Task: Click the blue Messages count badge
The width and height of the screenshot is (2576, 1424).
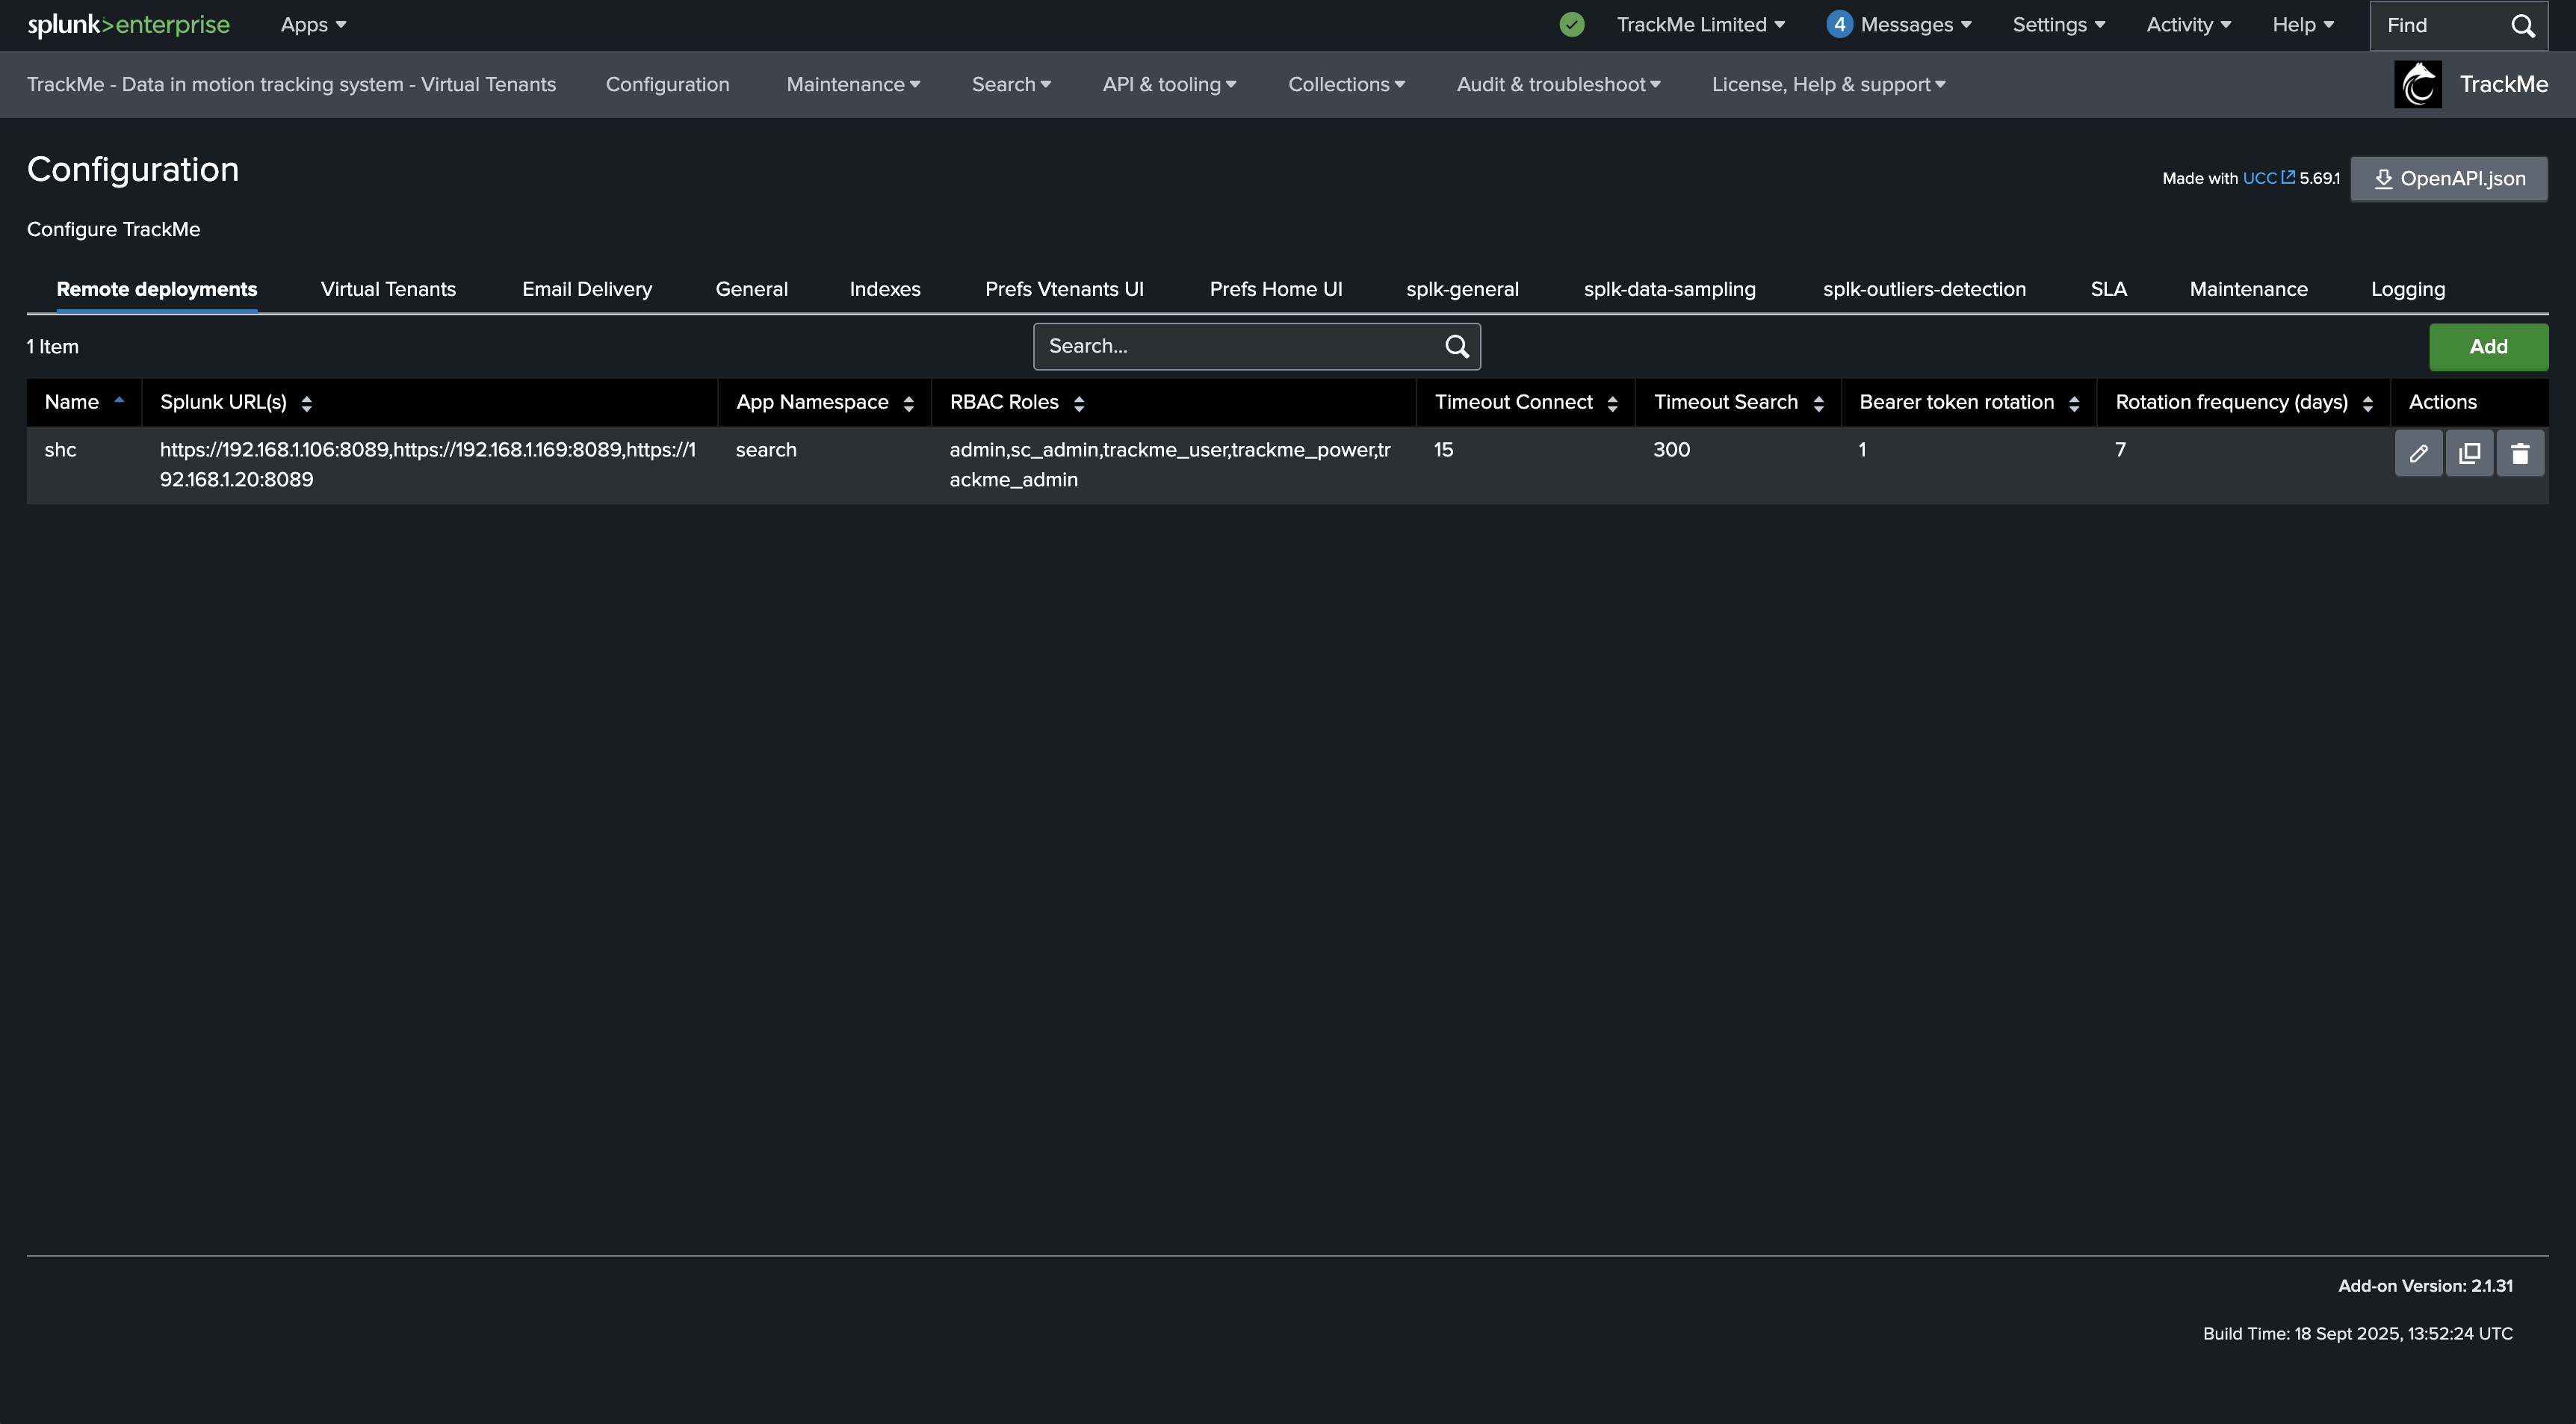Action: [x=1838, y=25]
